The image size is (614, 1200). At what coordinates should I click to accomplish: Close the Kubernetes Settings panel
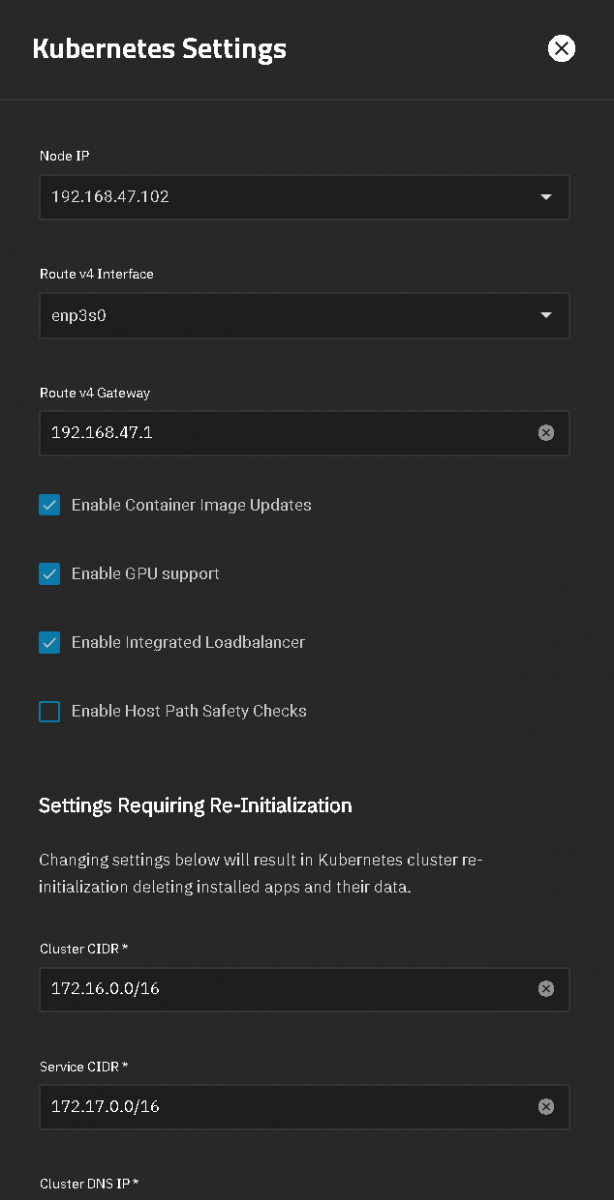point(562,48)
